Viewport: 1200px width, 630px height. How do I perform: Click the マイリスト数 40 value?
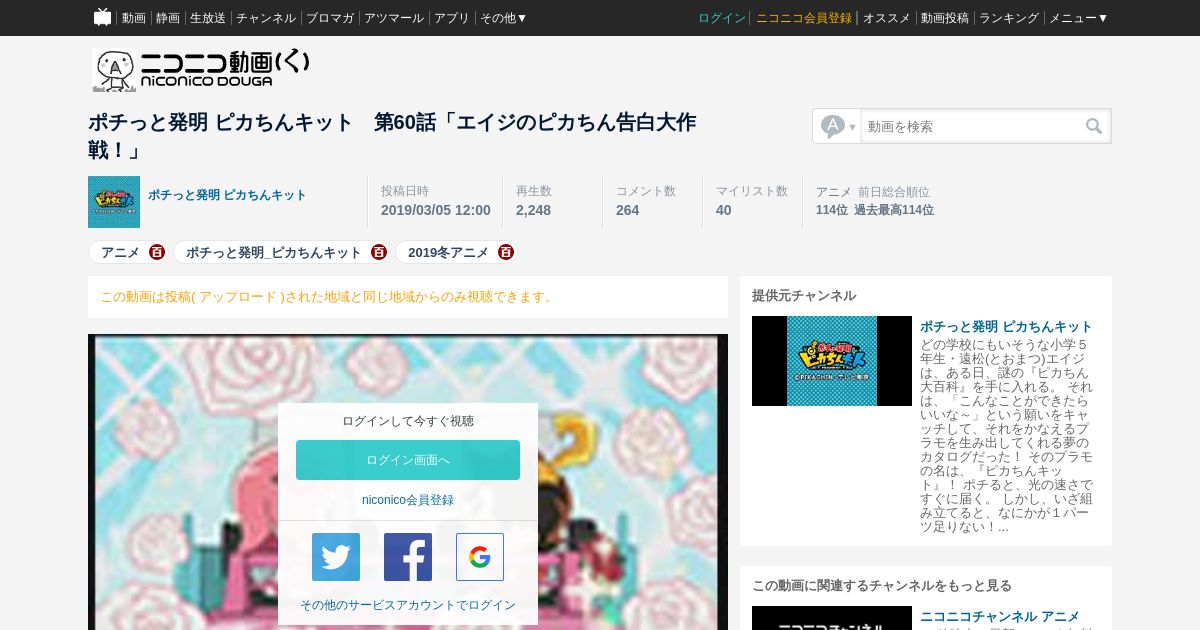[723, 210]
